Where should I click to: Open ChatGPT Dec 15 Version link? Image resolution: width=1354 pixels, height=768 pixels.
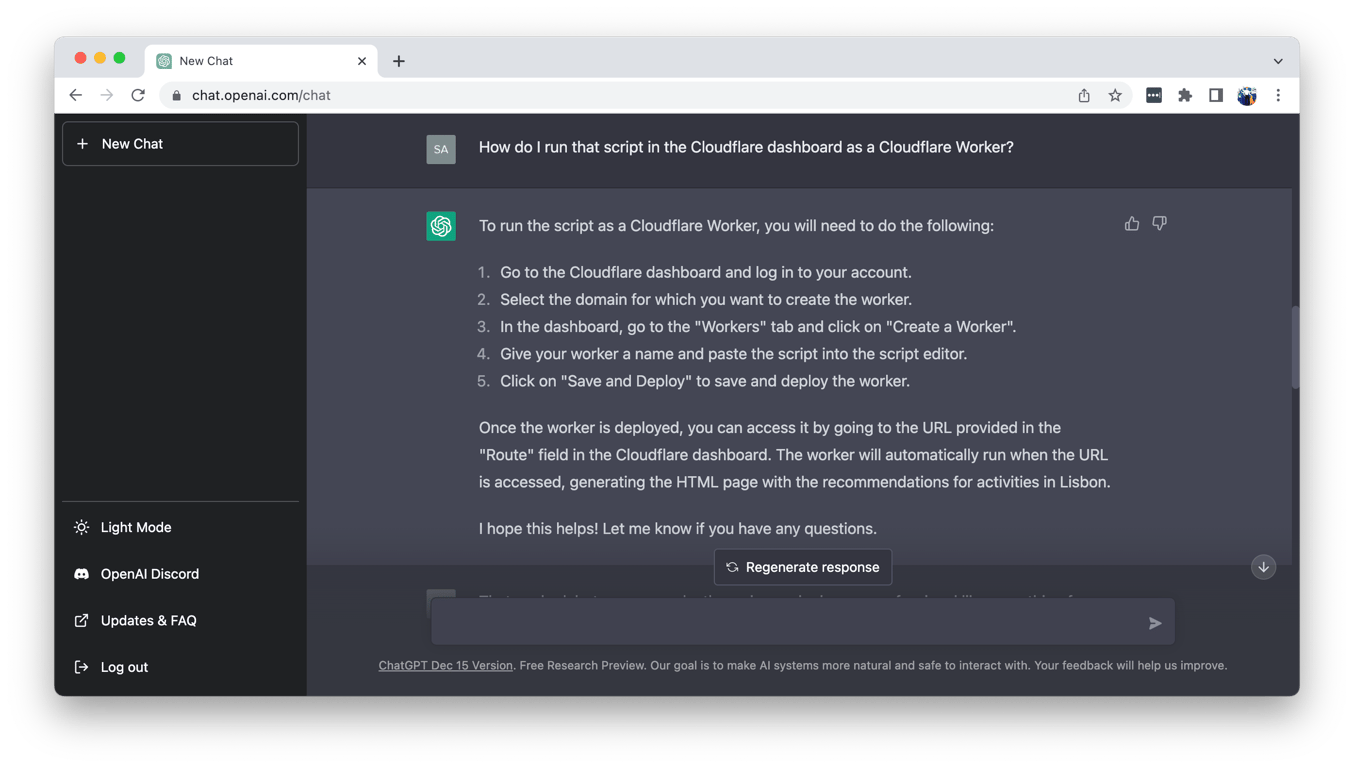click(445, 665)
